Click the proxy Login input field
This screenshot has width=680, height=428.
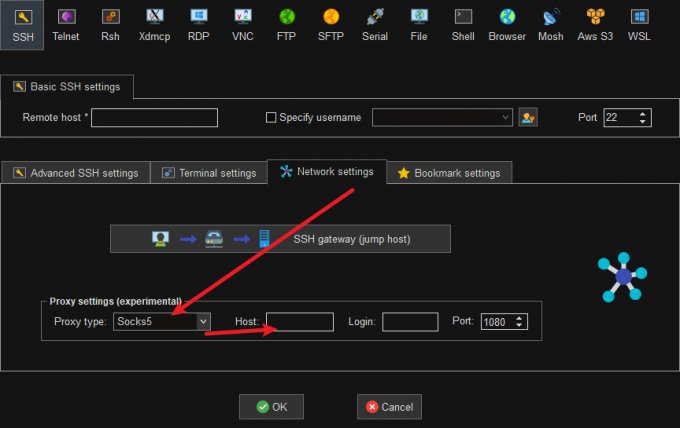pyautogui.click(x=410, y=322)
